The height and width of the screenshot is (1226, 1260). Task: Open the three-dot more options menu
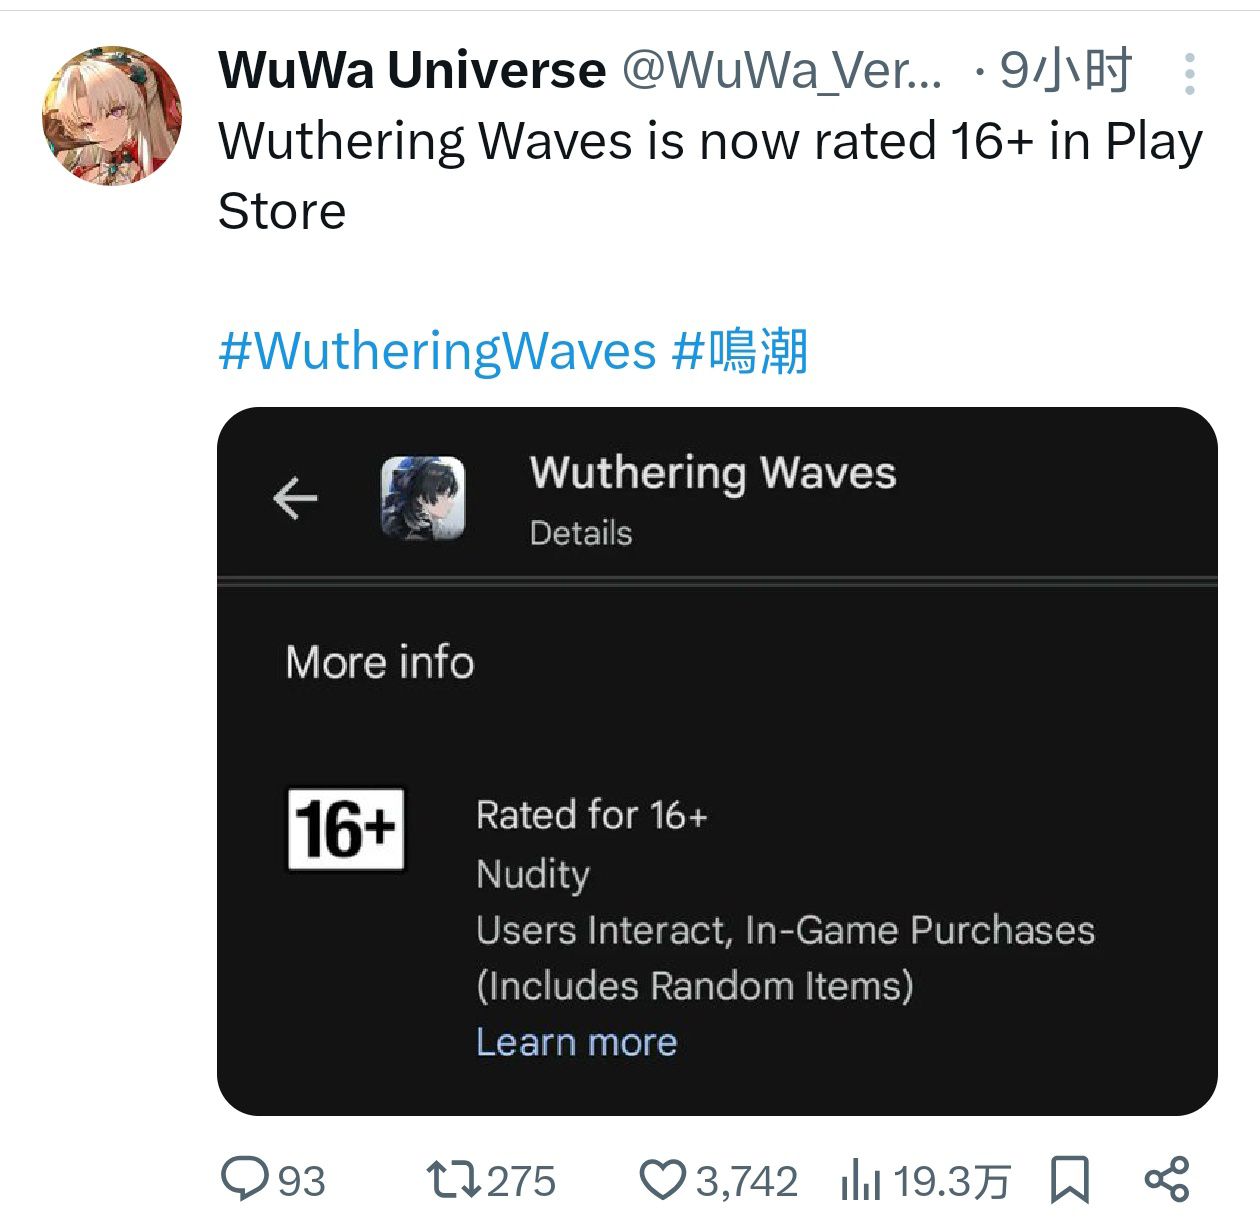pyautogui.click(x=1189, y=74)
